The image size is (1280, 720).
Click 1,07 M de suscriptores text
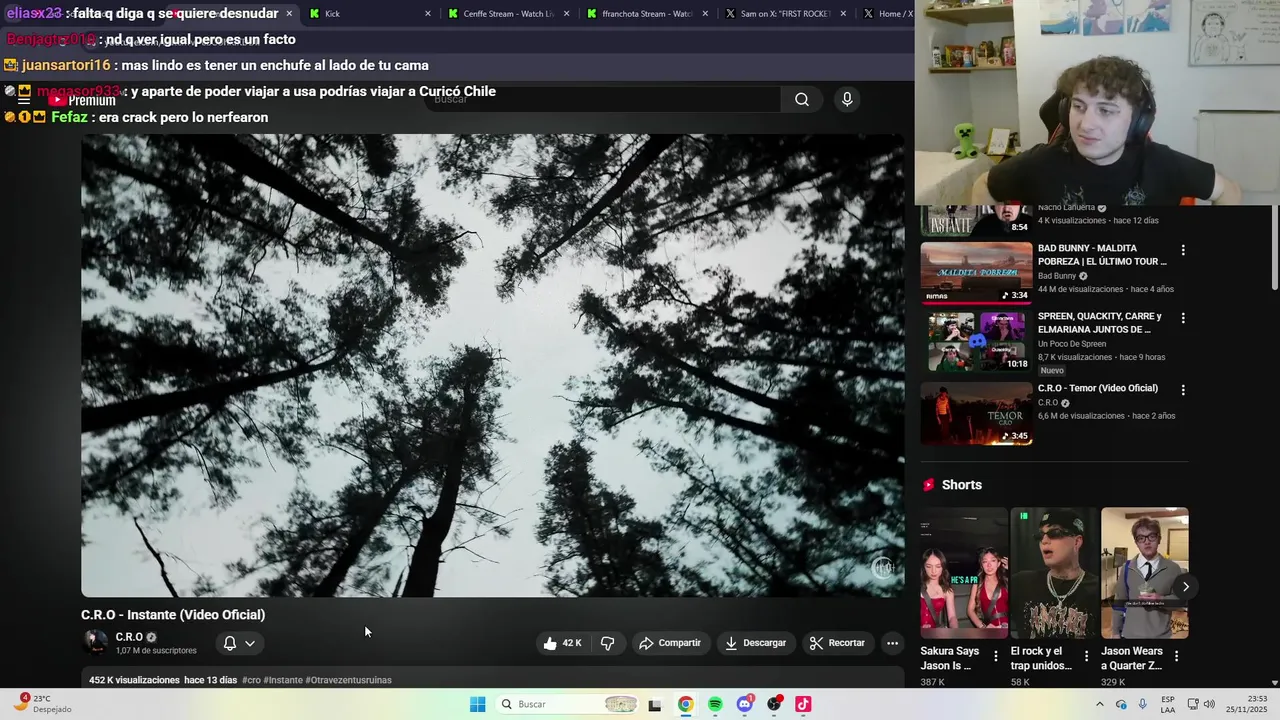coord(156,651)
